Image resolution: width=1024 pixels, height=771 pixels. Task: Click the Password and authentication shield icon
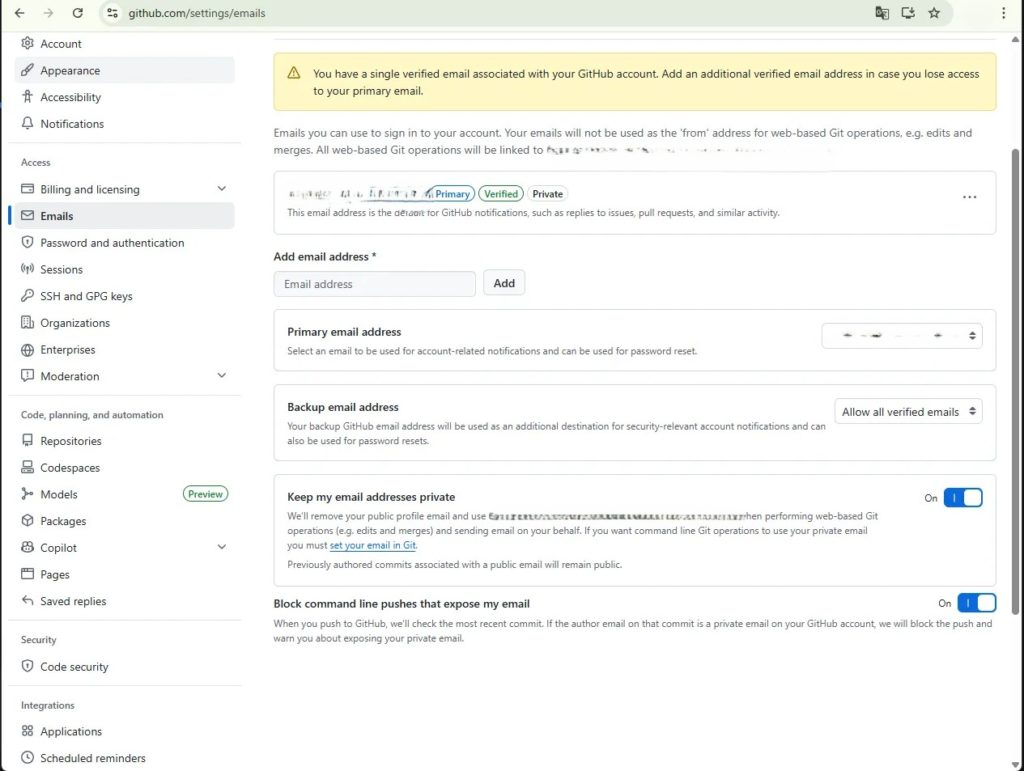28,243
